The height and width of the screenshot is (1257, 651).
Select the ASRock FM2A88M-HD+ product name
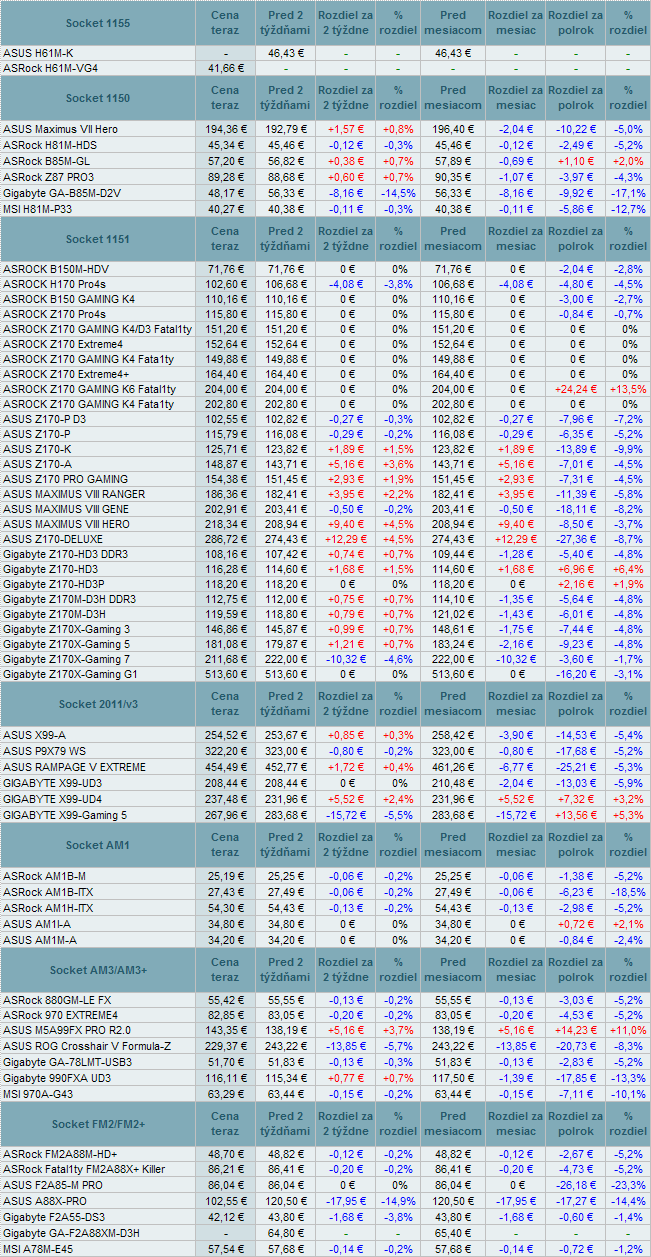point(60,1154)
